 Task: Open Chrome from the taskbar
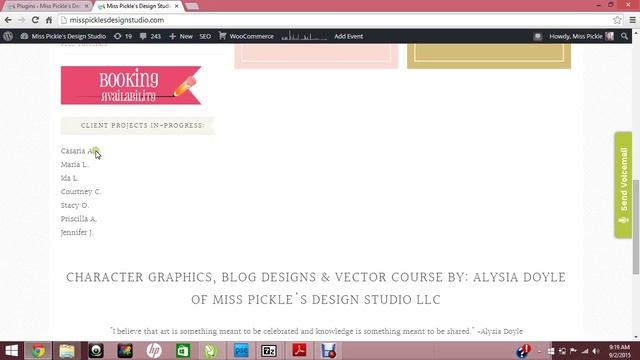tap(38, 351)
